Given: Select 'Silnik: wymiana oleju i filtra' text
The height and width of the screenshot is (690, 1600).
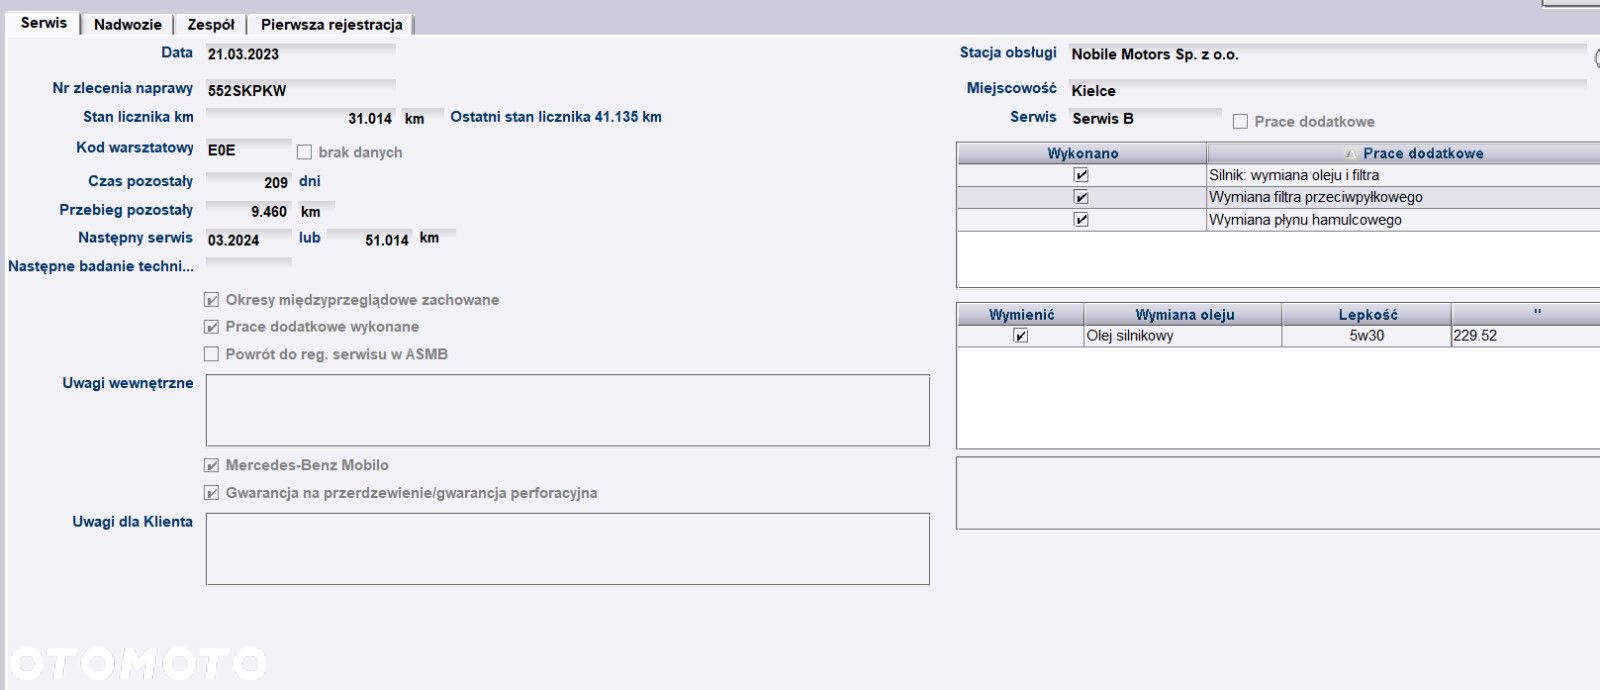Looking at the screenshot, I should [x=1294, y=175].
